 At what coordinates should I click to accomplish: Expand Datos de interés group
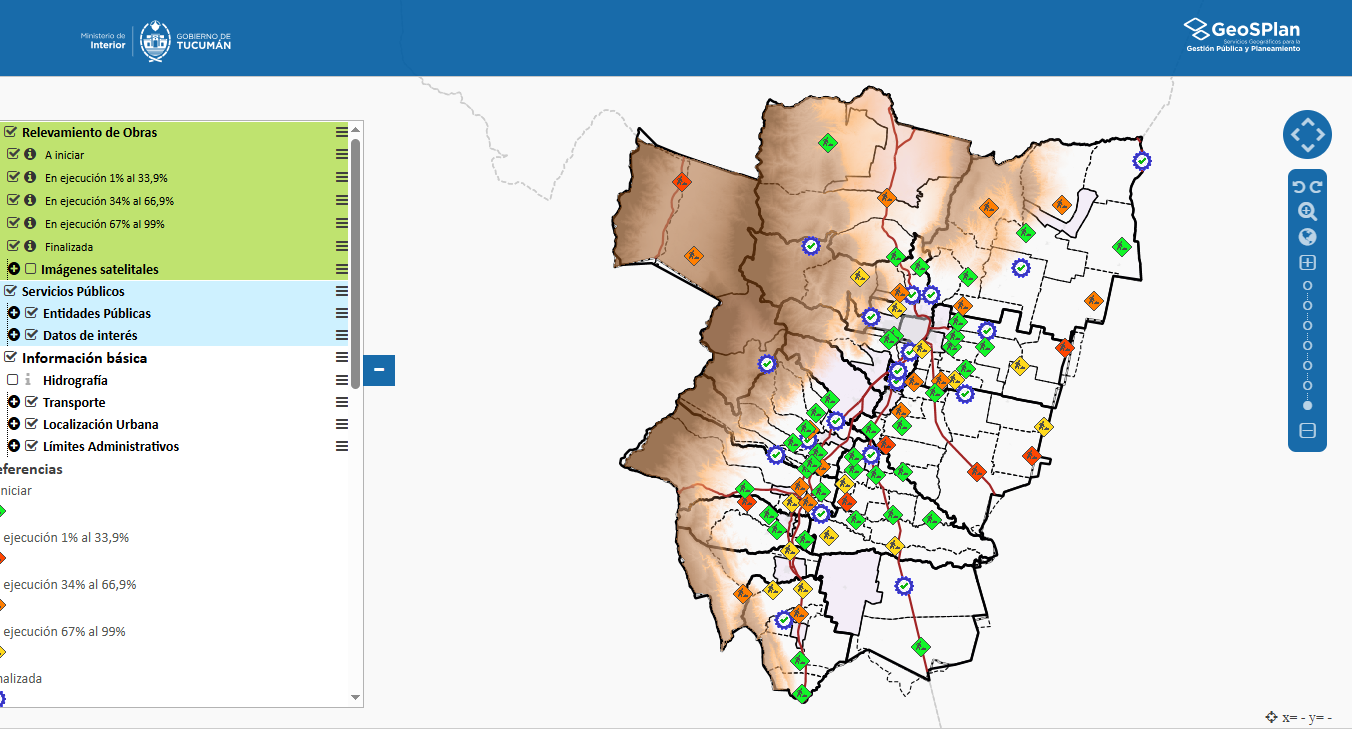point(14,335)
